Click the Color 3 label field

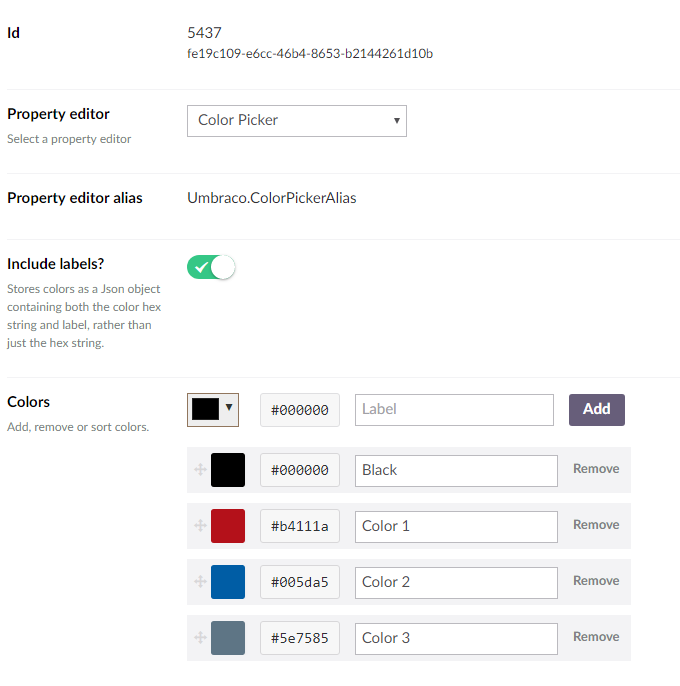456,638
